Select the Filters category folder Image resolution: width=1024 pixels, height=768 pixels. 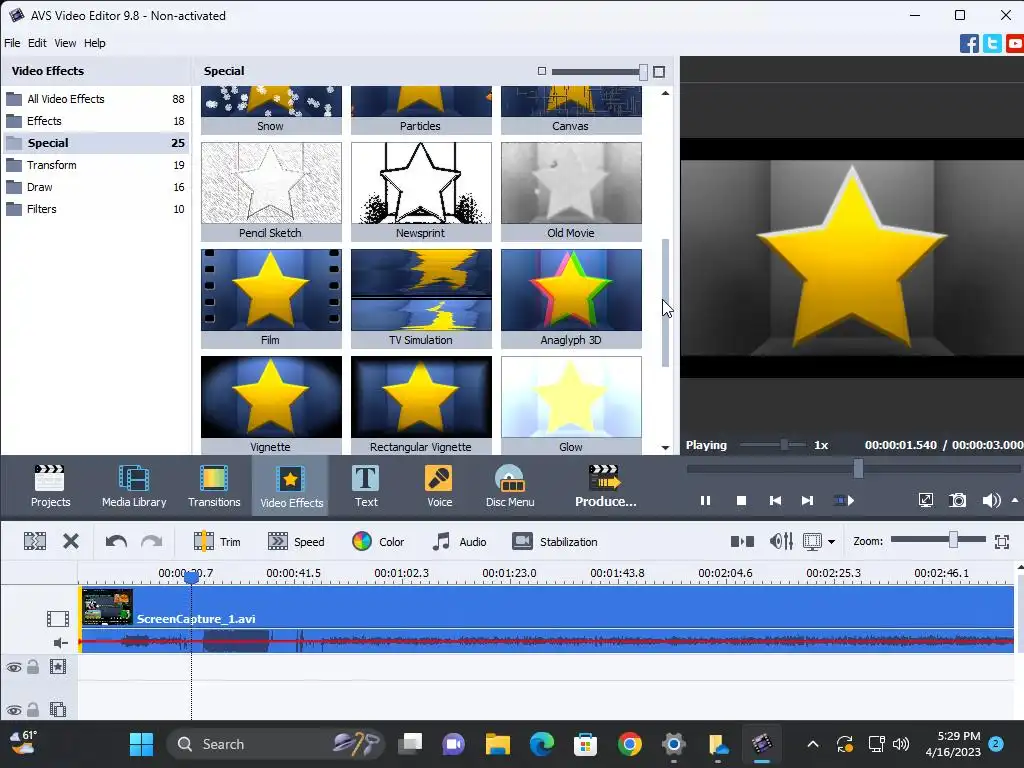click(95, 209)
